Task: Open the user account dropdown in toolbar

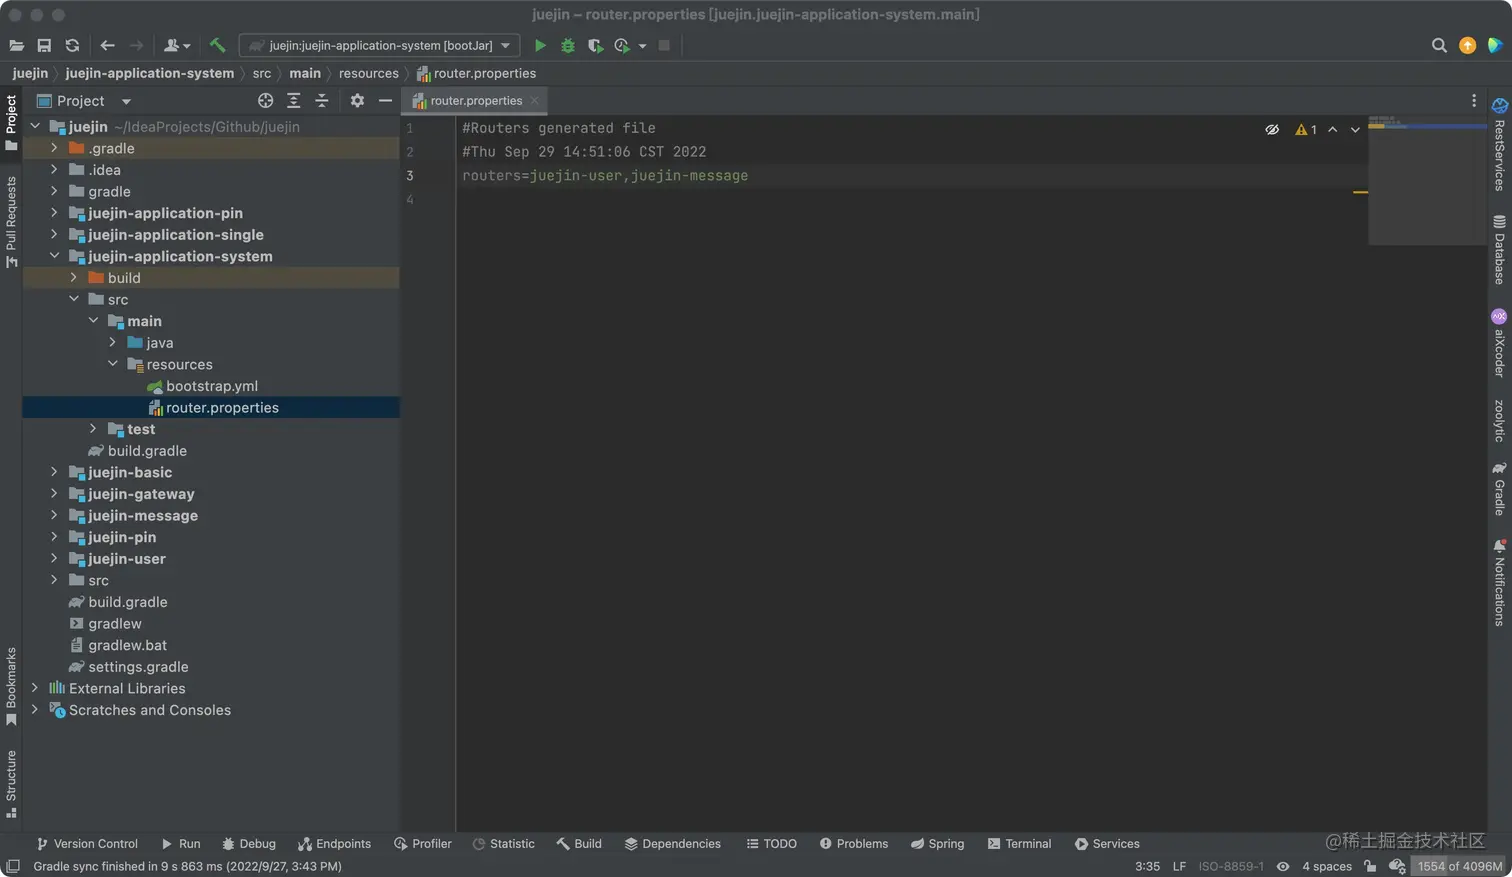Action: tap(177, 46)
